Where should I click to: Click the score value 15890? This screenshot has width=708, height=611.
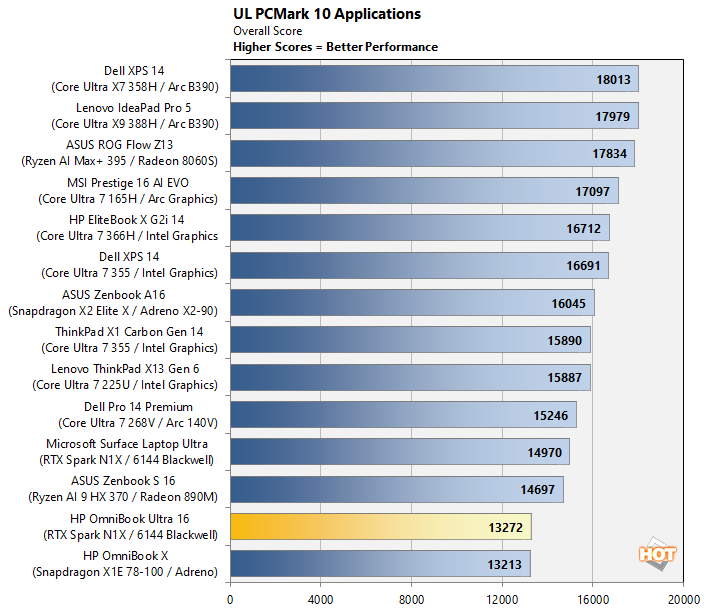tap(565, 341)
